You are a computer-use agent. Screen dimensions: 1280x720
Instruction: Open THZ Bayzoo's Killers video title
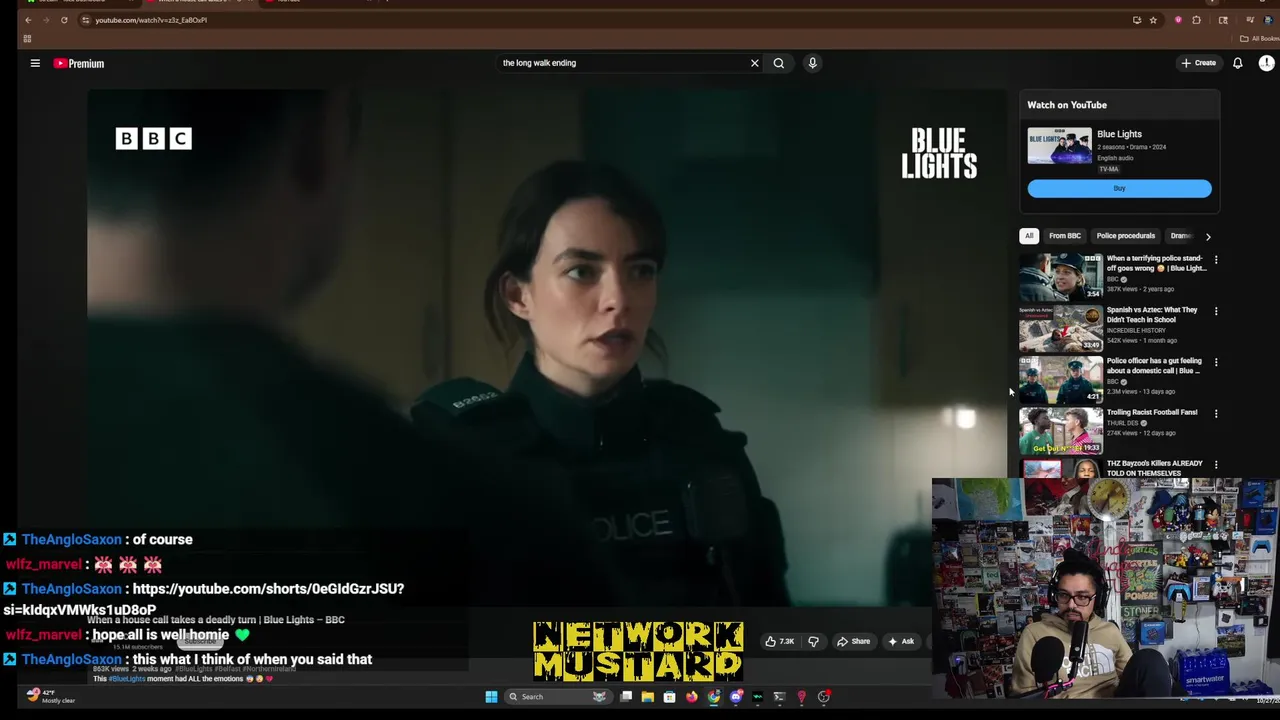pyautogui.click(x=1155, y=468)
